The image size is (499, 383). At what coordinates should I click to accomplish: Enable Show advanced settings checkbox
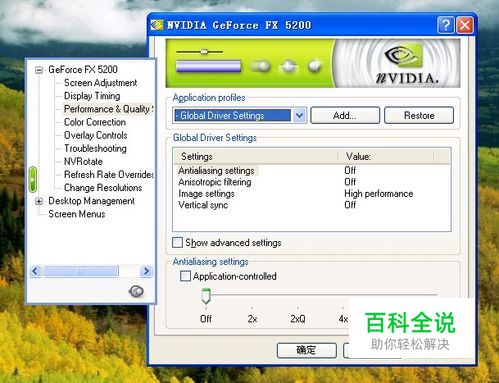tap(177, 242)
